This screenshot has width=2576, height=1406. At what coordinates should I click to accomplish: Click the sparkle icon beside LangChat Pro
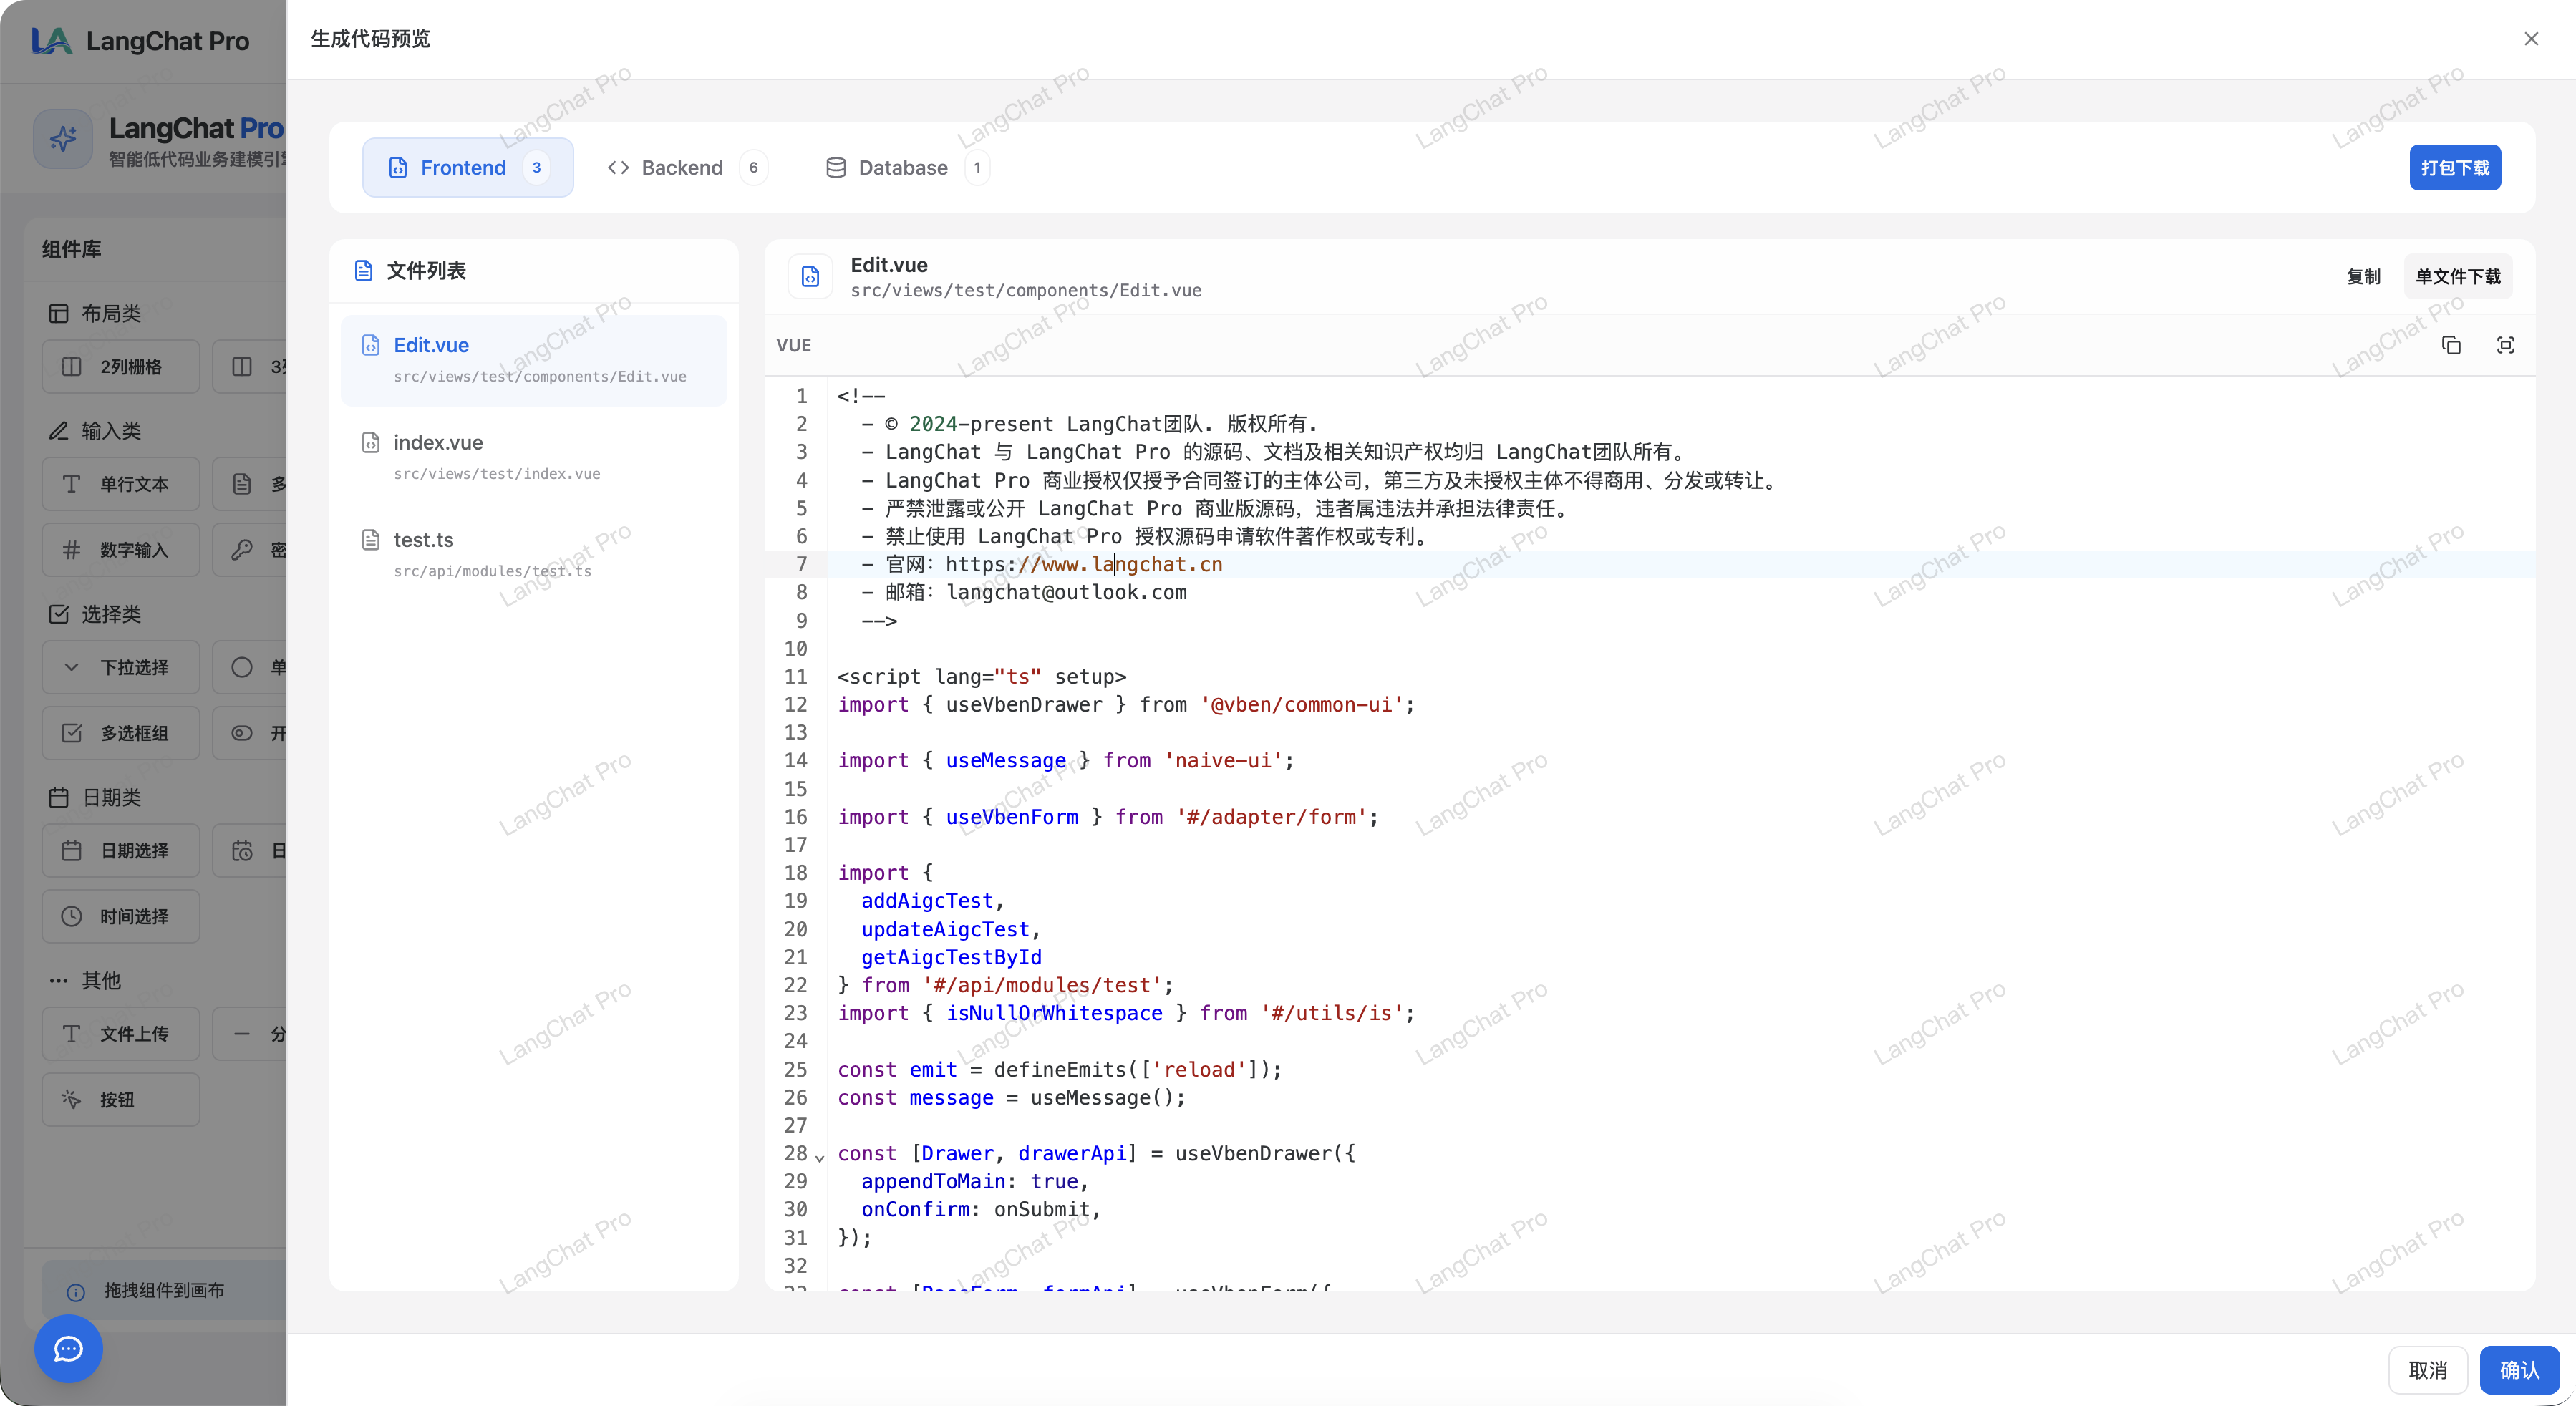(x=63, y=139)
